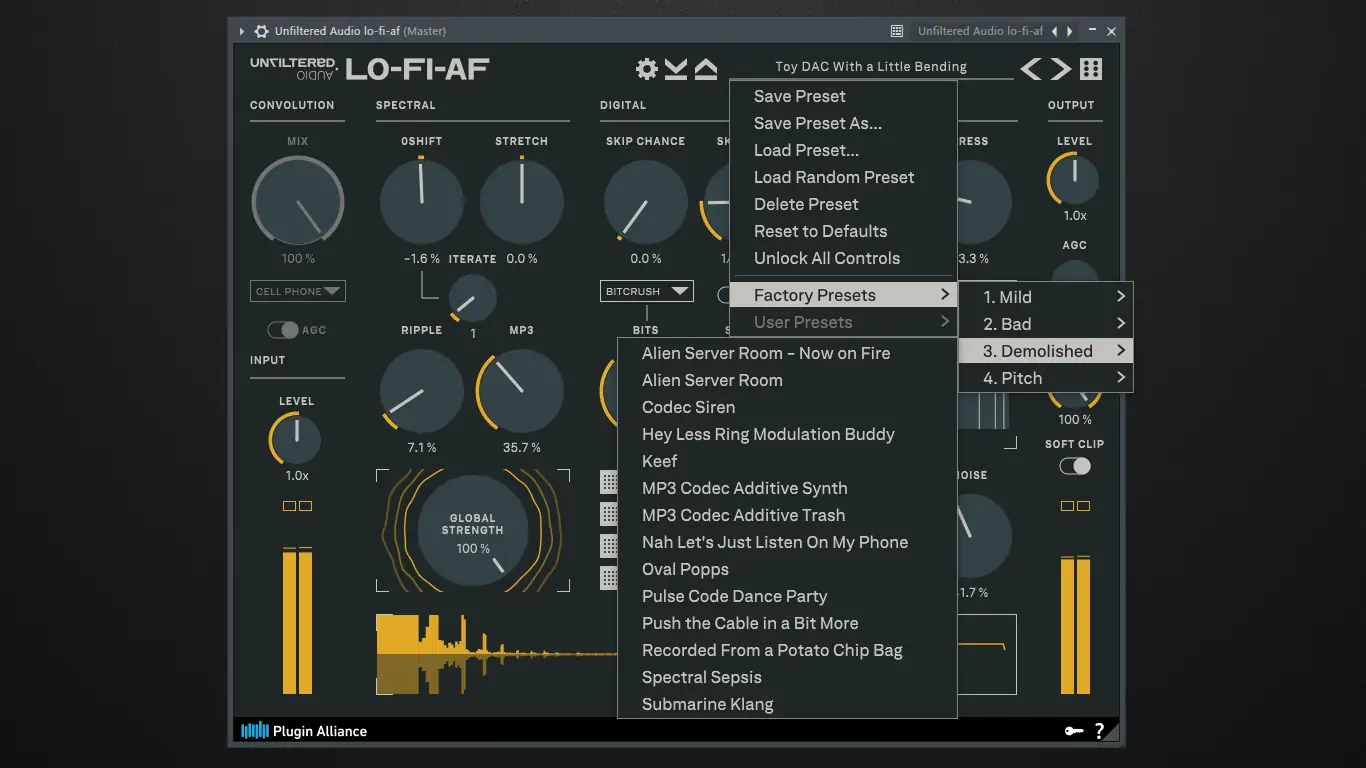Viewport: 1366px width, 768px height.
Task: Load the Hey Less Ring Modulation Buddy preset
Action: pyautogui.click(x=787, y=434)
